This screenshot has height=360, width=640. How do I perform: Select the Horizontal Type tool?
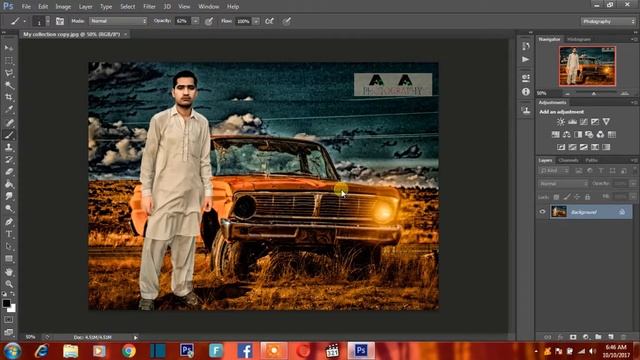pyautogui.click(x=9, y=234)
